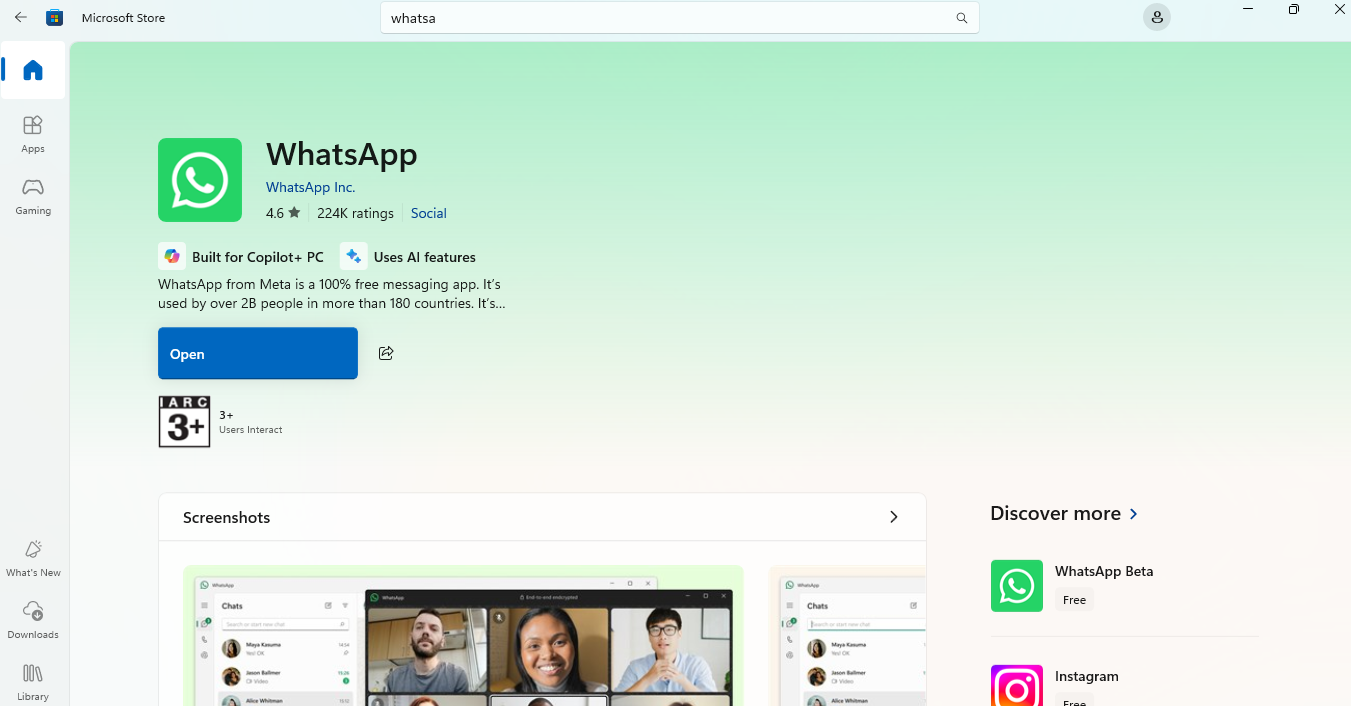
Task: Open the first WhatsApp video call screenshot
Action: [x=463, y=635]
